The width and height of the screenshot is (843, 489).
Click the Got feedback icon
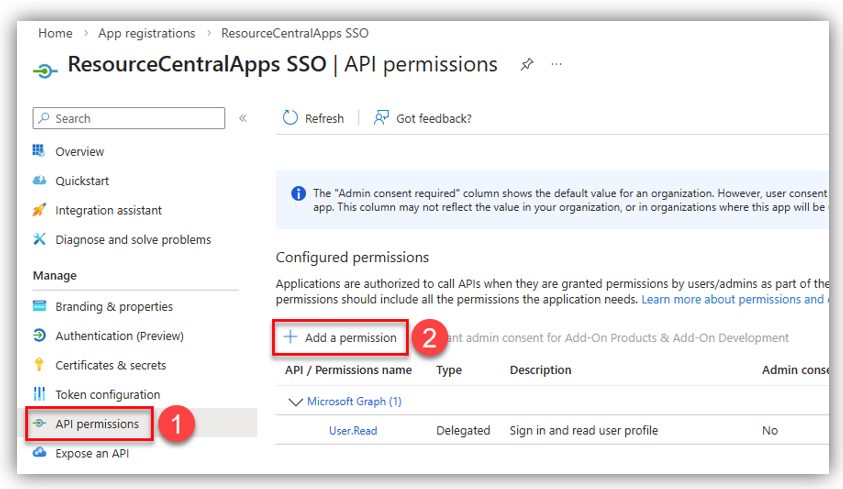click(x=381, y=118)
